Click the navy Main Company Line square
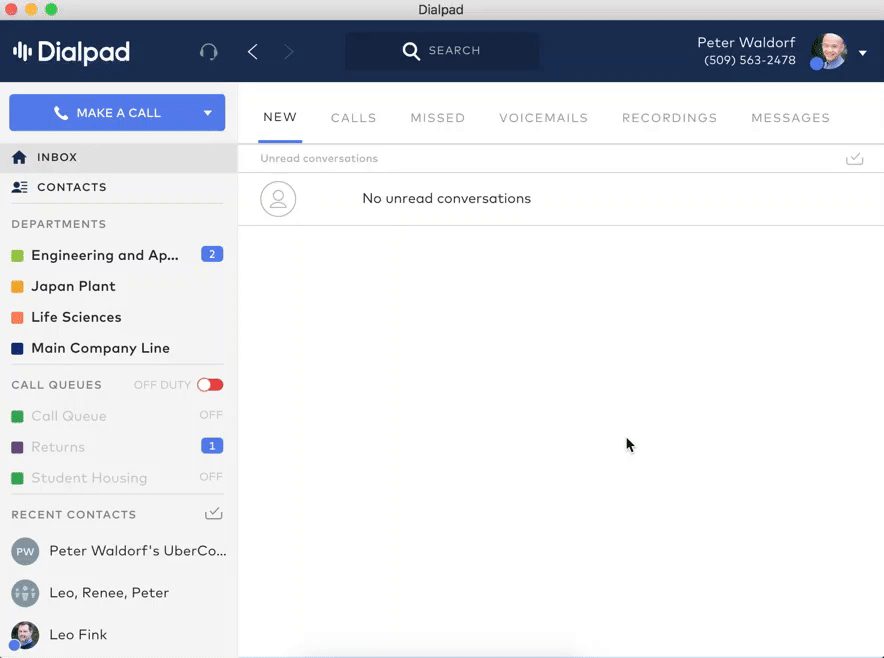The width and height of the screenshot is (884, 658). point(17,349)
